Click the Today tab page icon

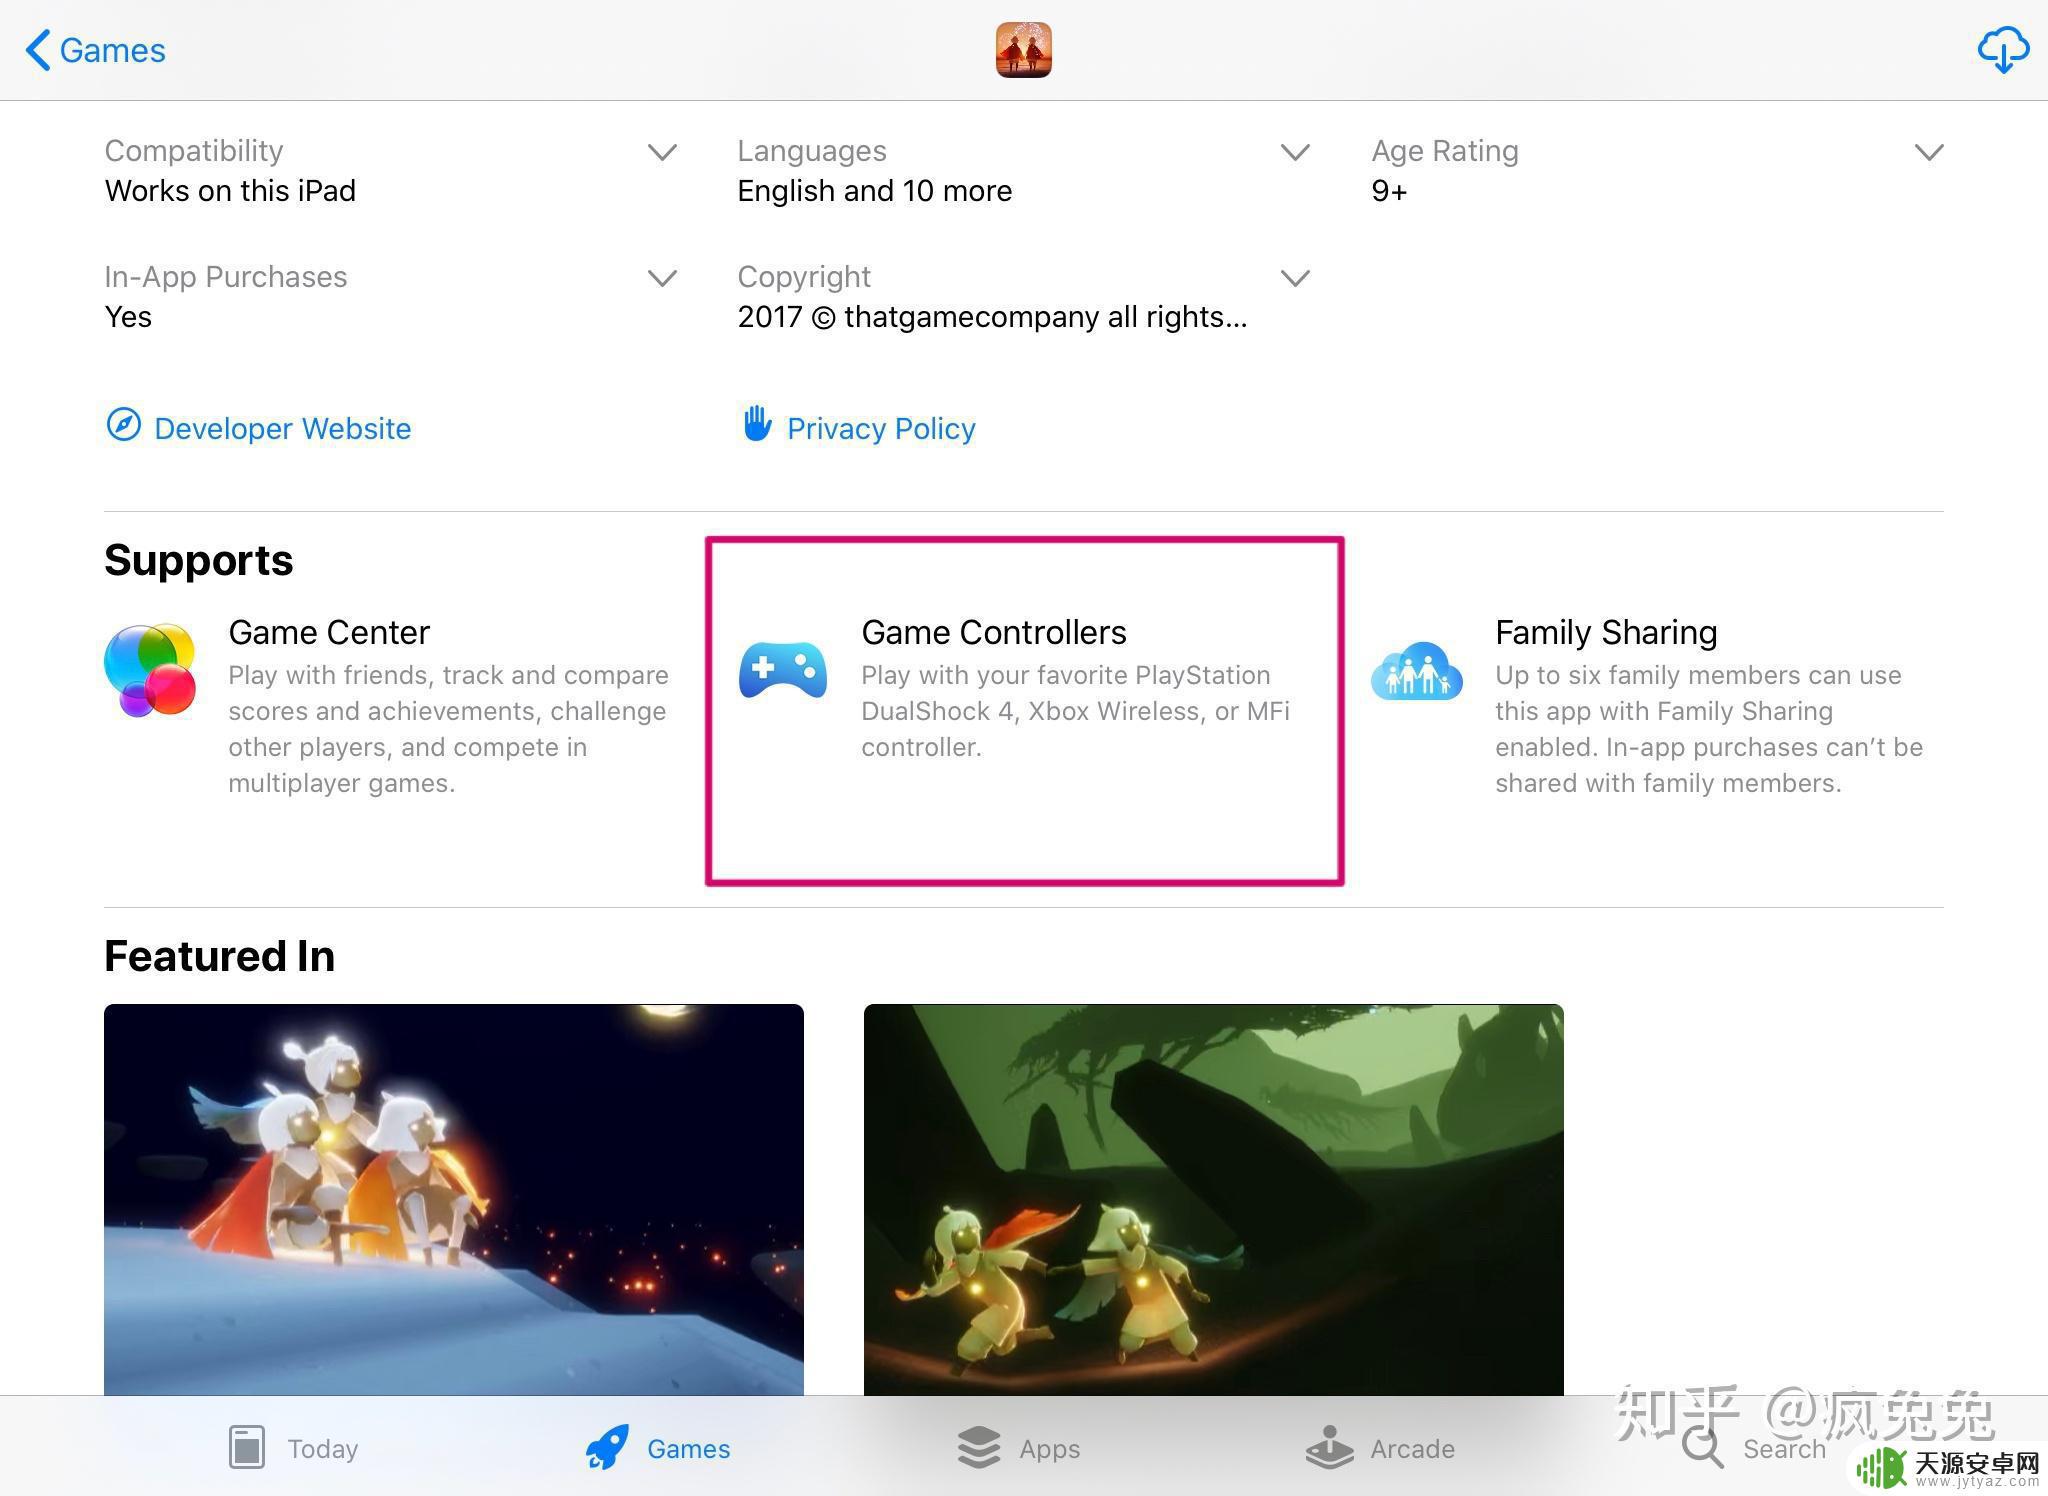point(246,1447)
